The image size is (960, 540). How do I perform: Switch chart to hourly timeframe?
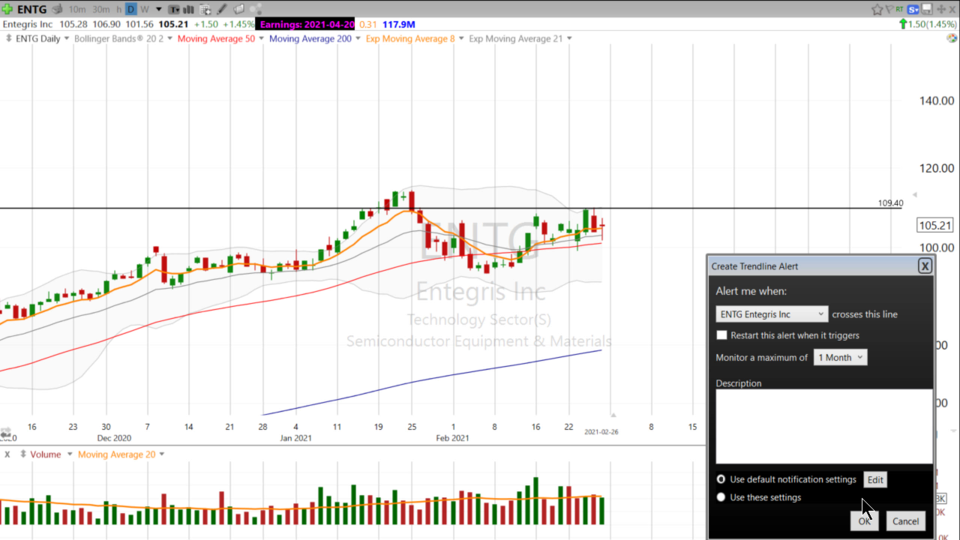coord(119,9)
